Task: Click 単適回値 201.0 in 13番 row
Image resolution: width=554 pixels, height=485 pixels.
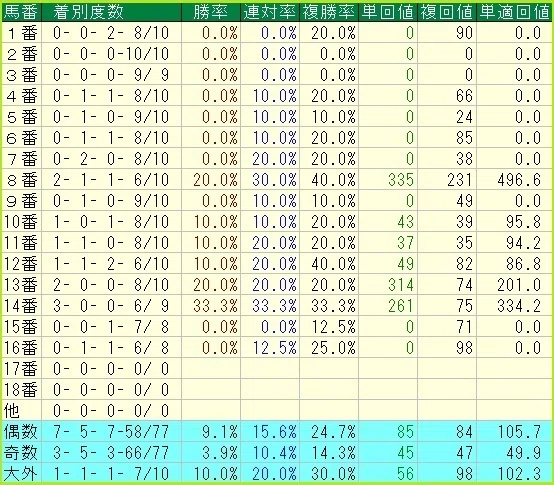Action: pyautogui.click(x=519, y=285)
